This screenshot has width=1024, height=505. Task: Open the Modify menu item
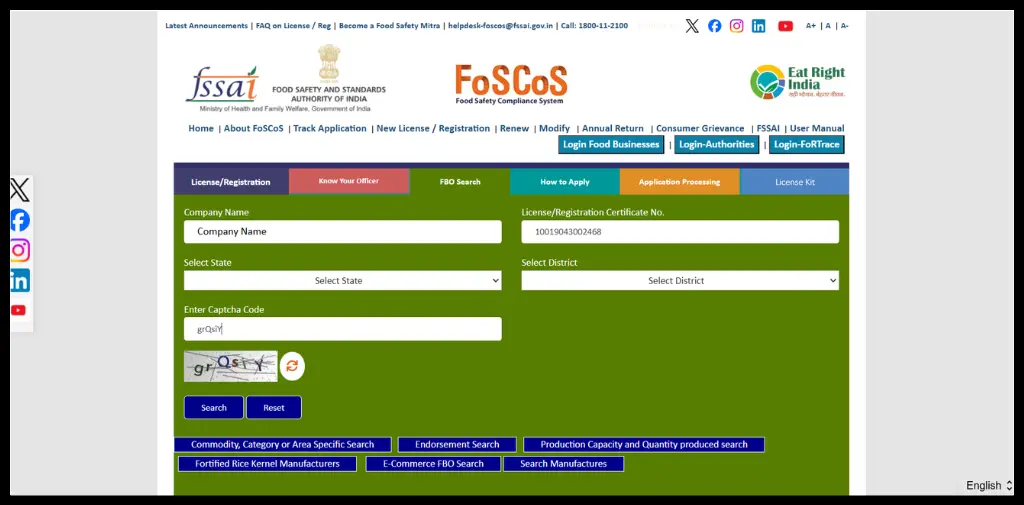coord(554,128)
